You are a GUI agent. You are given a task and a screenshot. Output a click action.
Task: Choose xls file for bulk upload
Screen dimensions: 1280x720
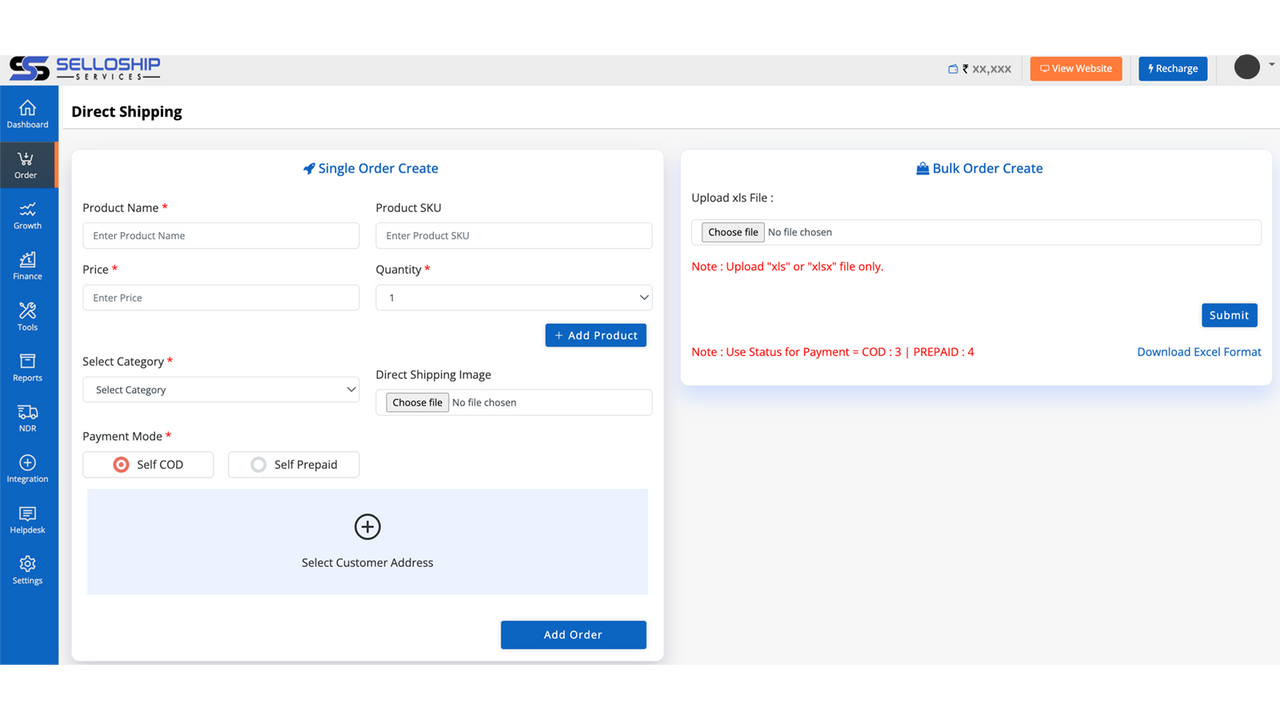tap(733, 232)
